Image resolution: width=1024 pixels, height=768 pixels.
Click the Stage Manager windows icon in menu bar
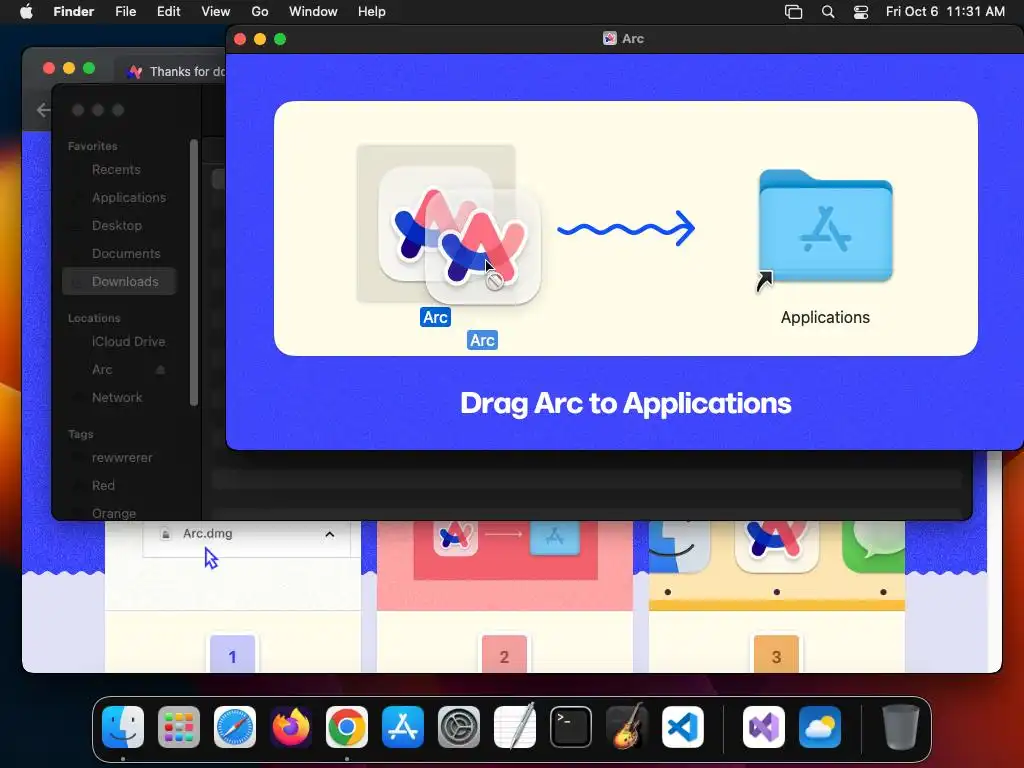click(x=793, y=12)
